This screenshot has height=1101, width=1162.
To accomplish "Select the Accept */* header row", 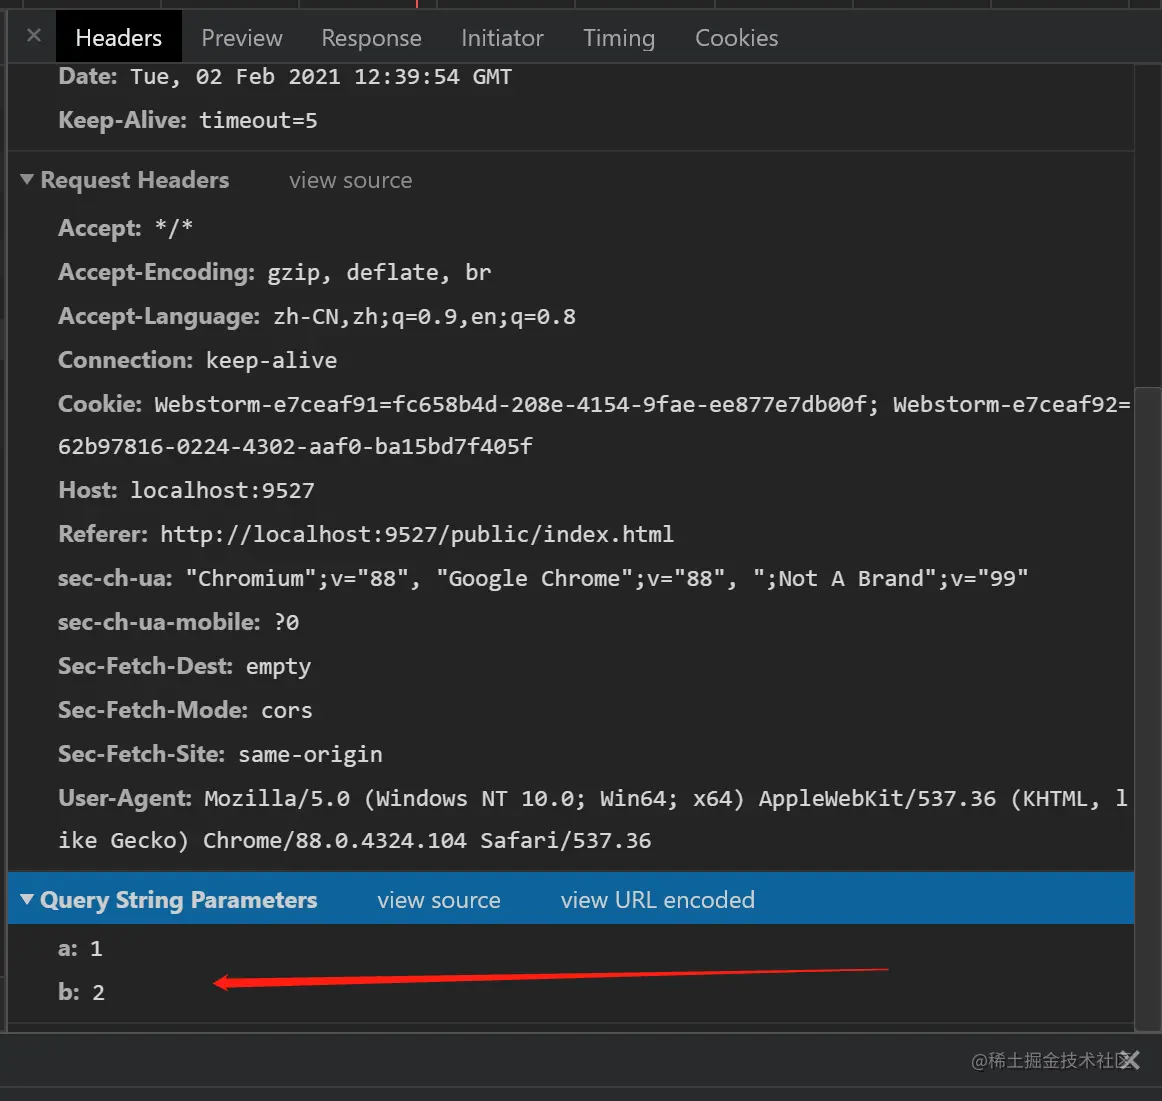I will 125,227.
